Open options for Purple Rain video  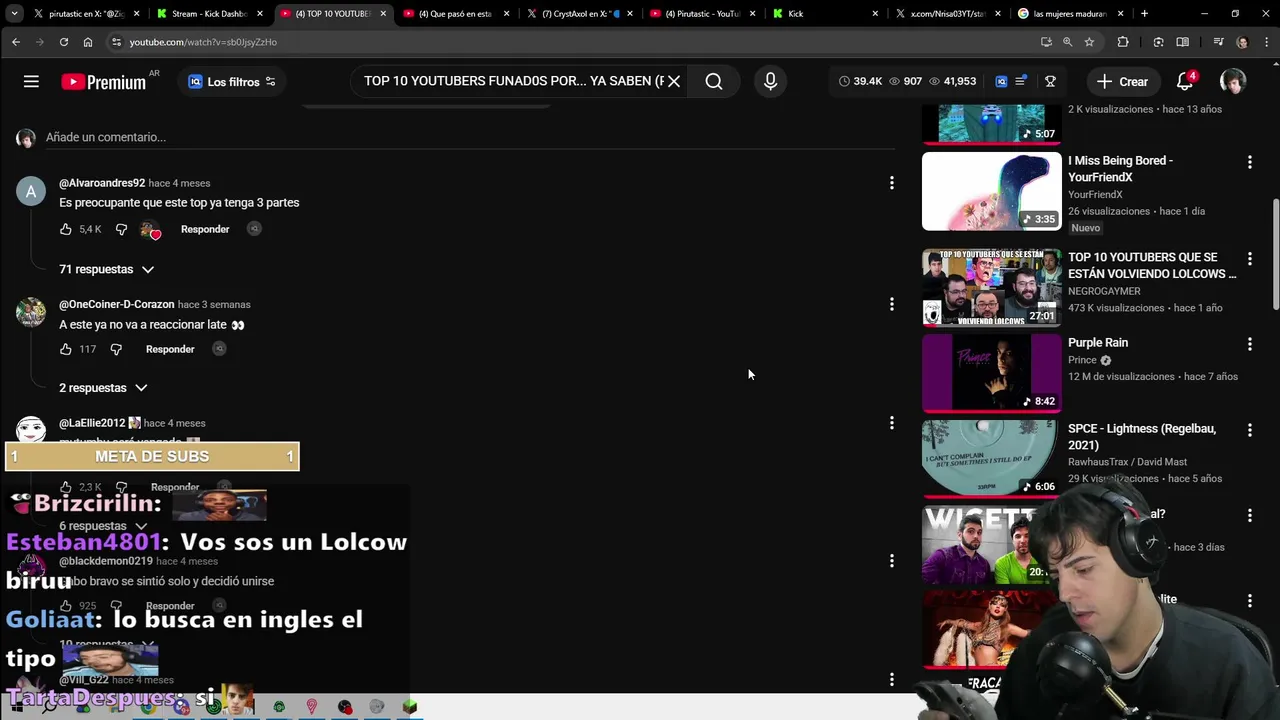1250,343
